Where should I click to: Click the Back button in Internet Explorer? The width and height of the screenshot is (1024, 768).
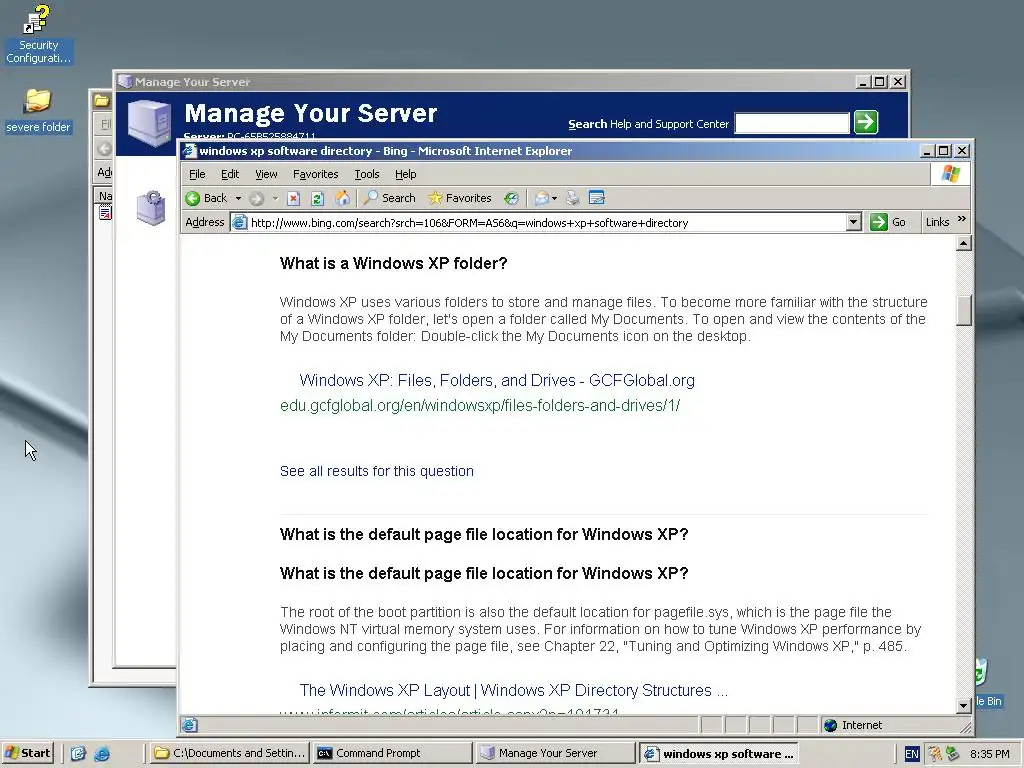tap(206, 198)
